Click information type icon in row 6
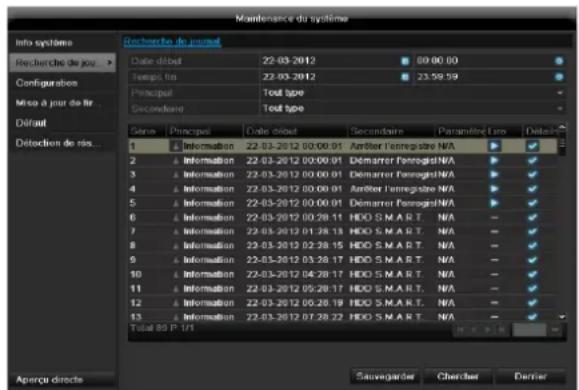 pyautogui.click(x=176, y=218)
